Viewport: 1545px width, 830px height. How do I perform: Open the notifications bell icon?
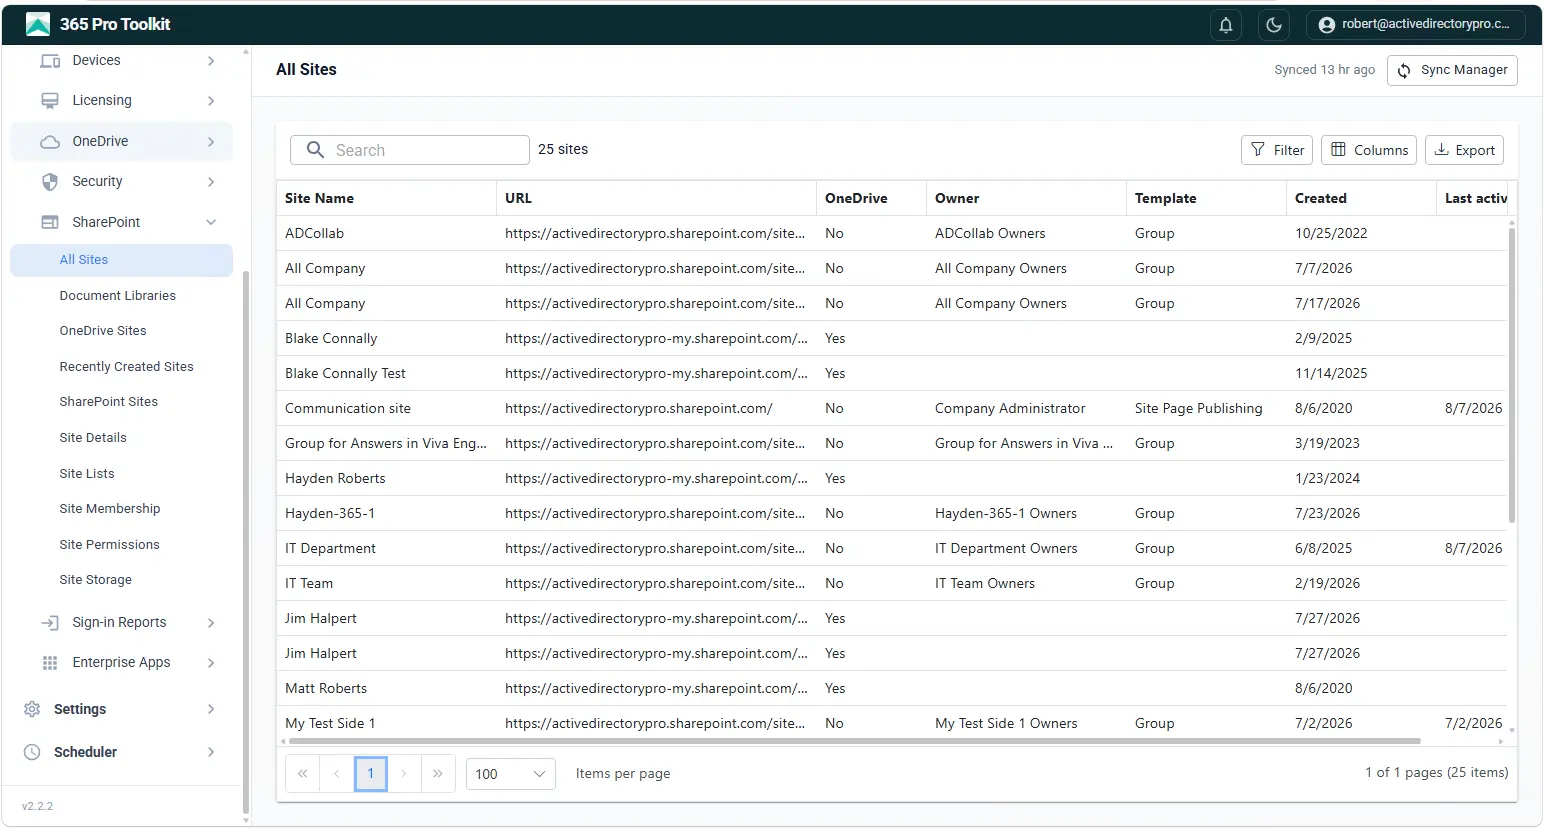click(1226, 25)
